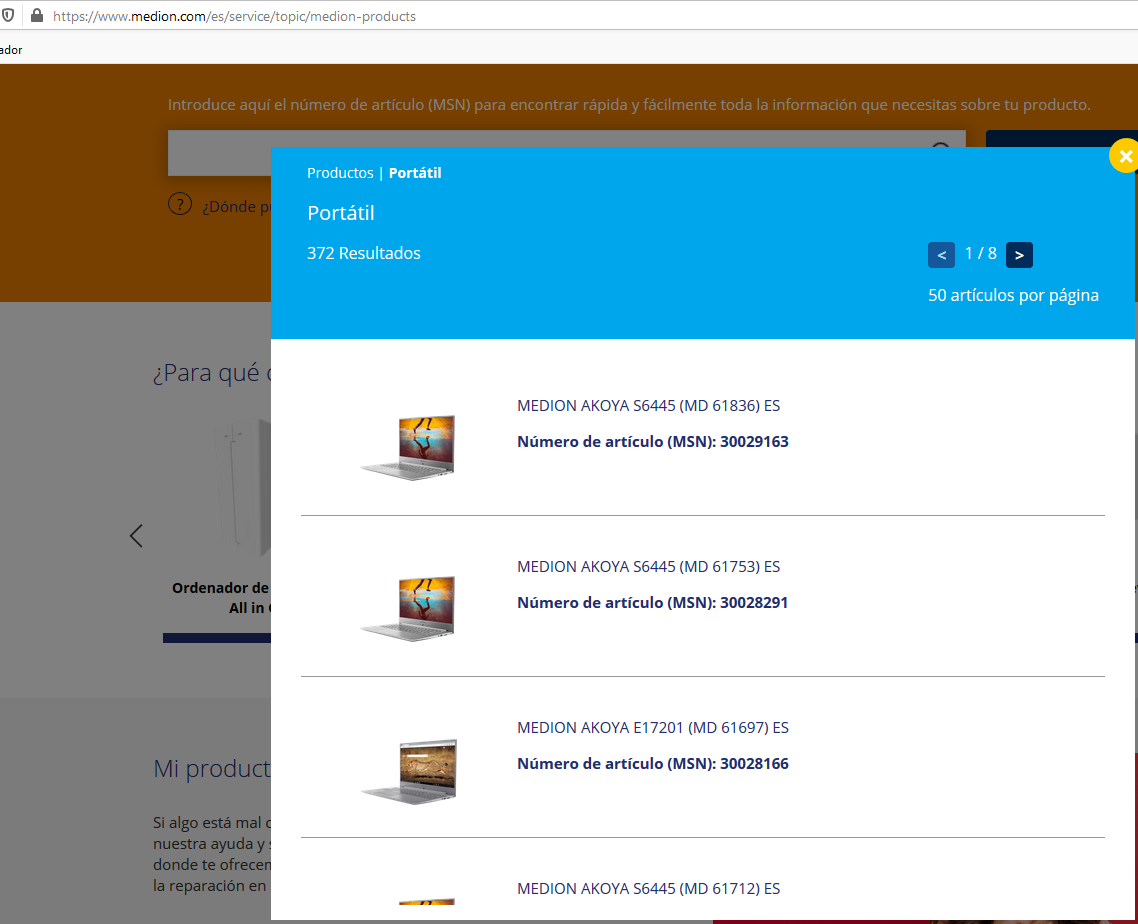Go to previous results page
The image size is (1138, 924).
(x=941, y=255)
